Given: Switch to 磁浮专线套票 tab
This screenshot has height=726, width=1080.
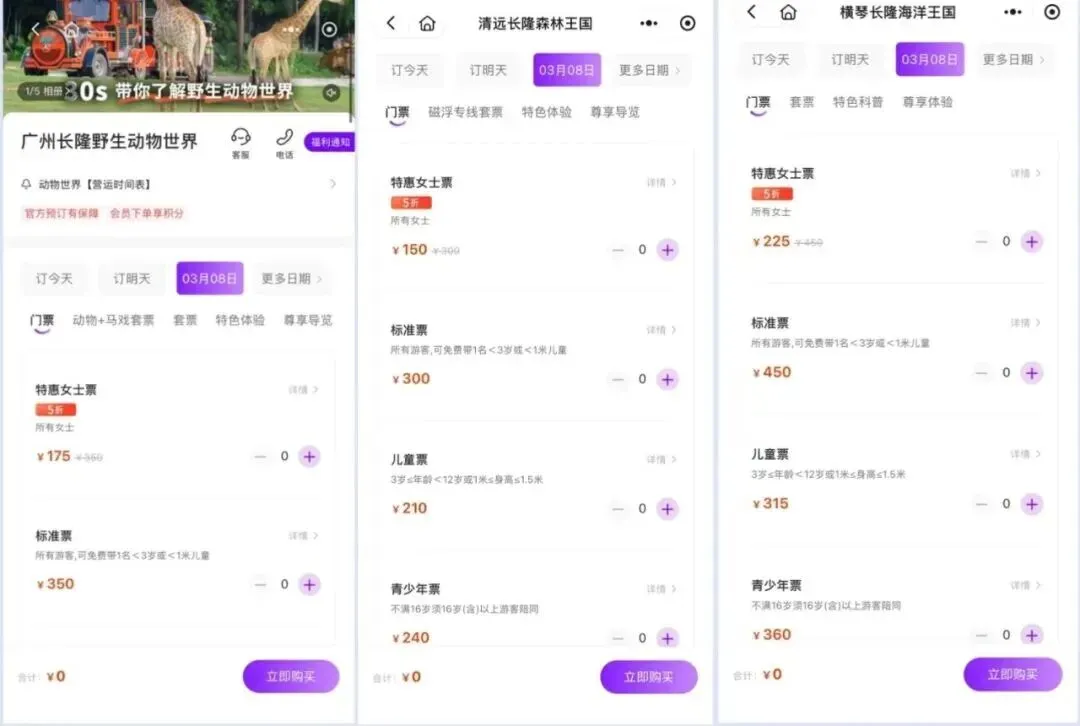Looking at the screenshot, I should pos(466,112).
